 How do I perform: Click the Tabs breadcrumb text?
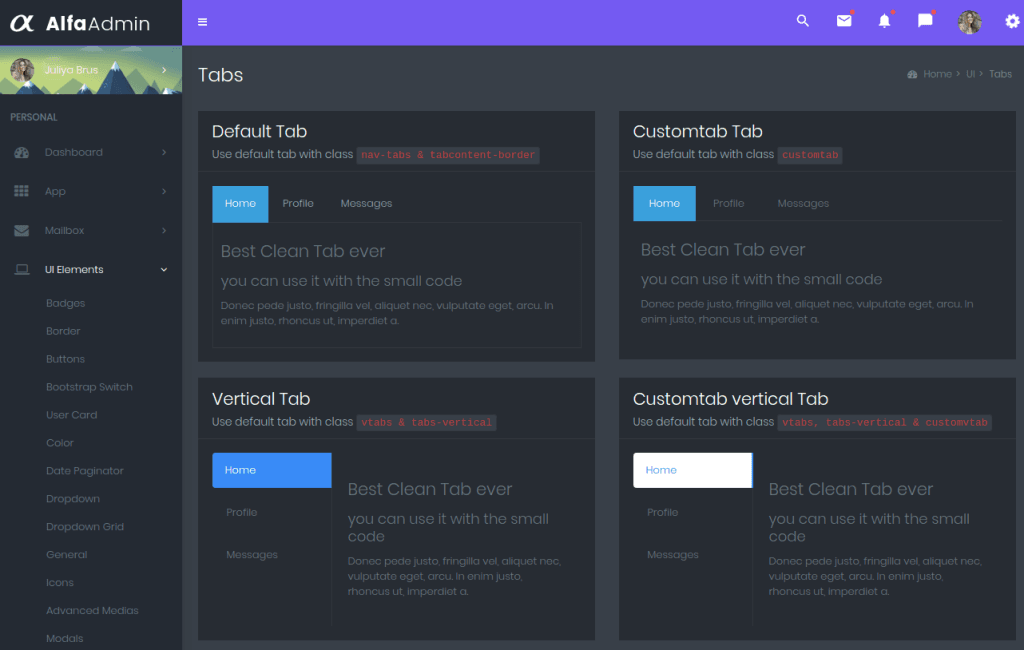pyautogui.click(x=1000, y=74)
